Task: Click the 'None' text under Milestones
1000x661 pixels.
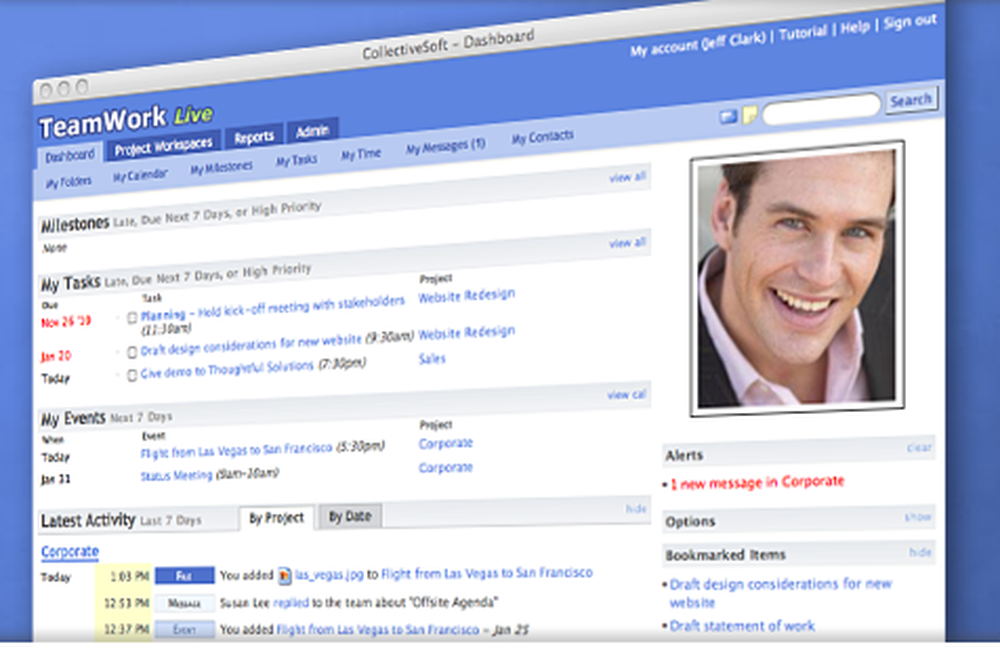Action: [x=55, y=248]
